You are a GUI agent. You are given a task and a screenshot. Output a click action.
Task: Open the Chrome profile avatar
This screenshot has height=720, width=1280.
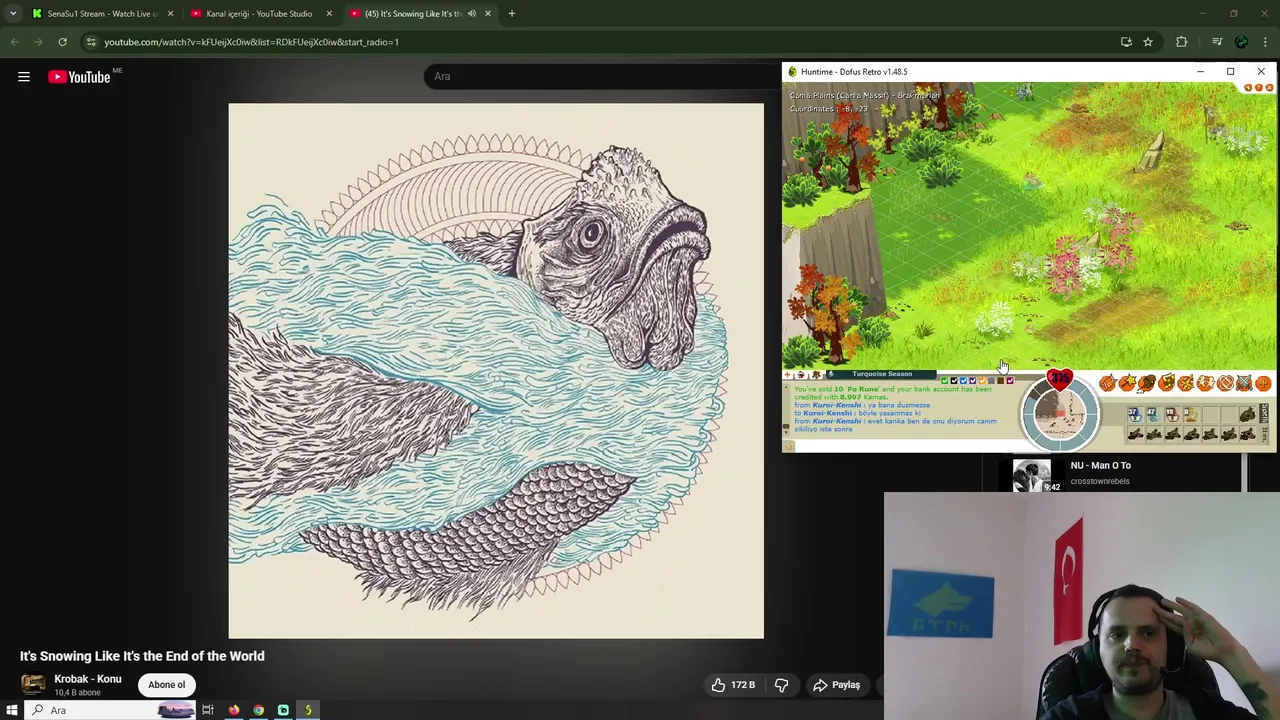(1241, 42)
